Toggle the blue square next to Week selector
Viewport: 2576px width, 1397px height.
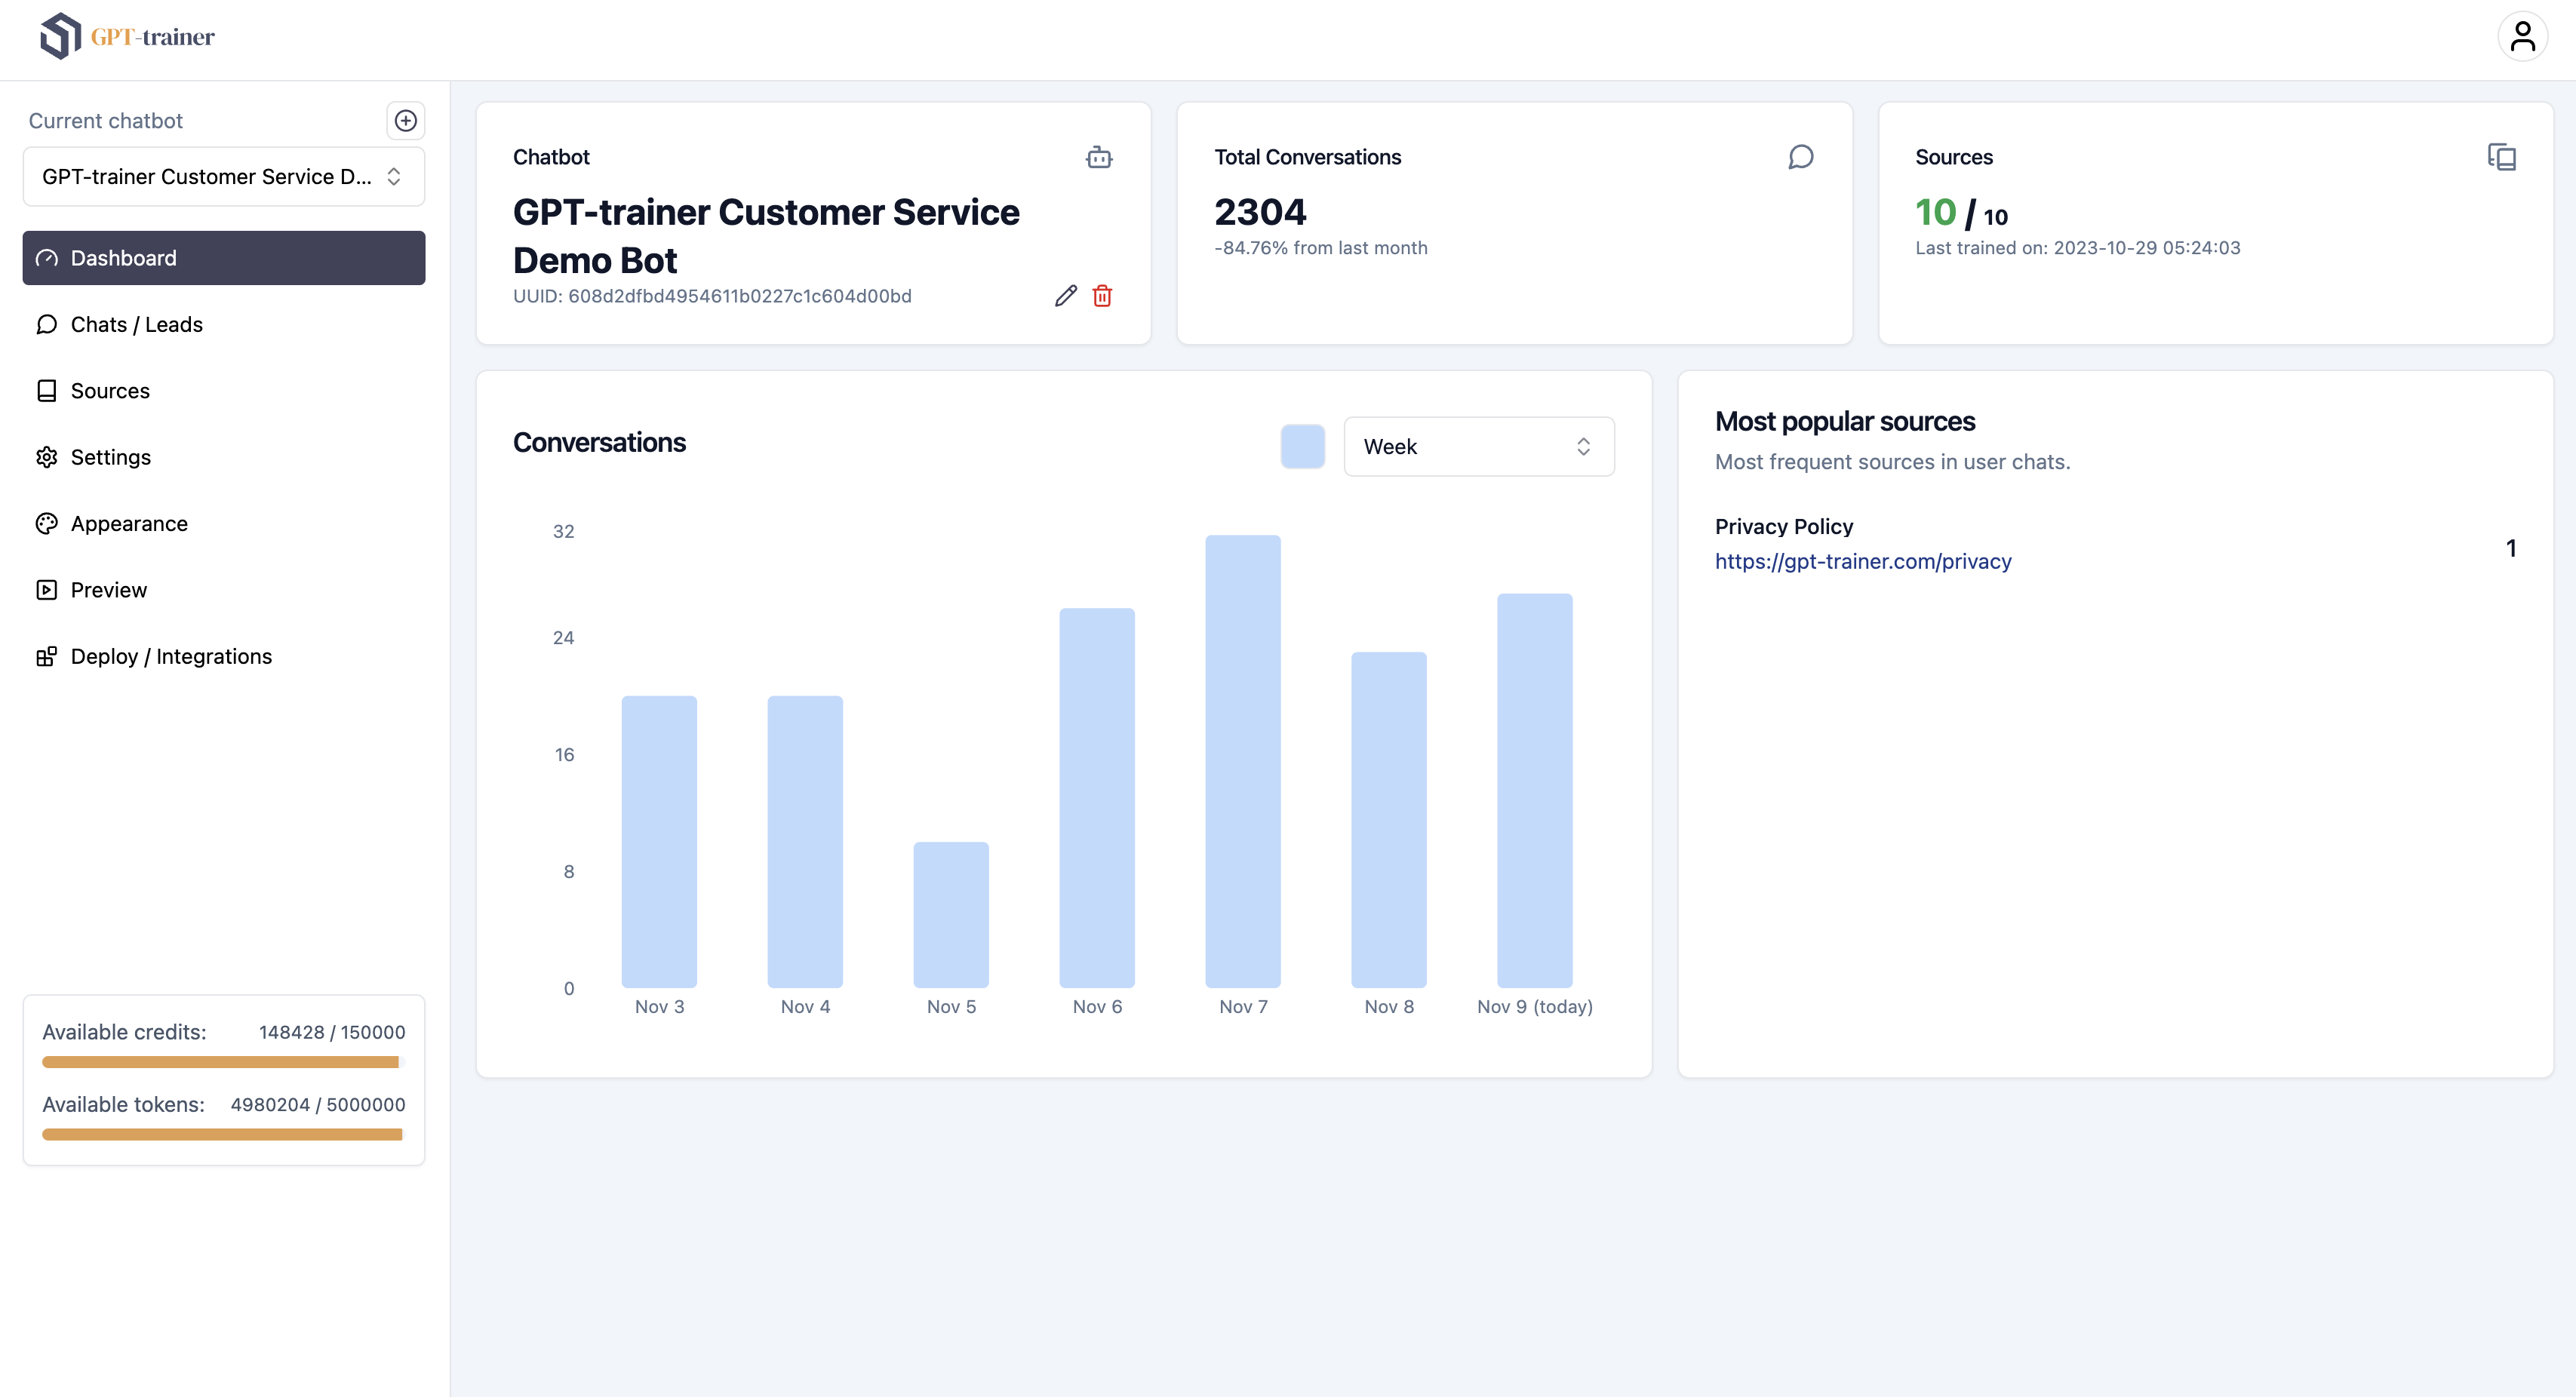click(x=1302, y=446)
